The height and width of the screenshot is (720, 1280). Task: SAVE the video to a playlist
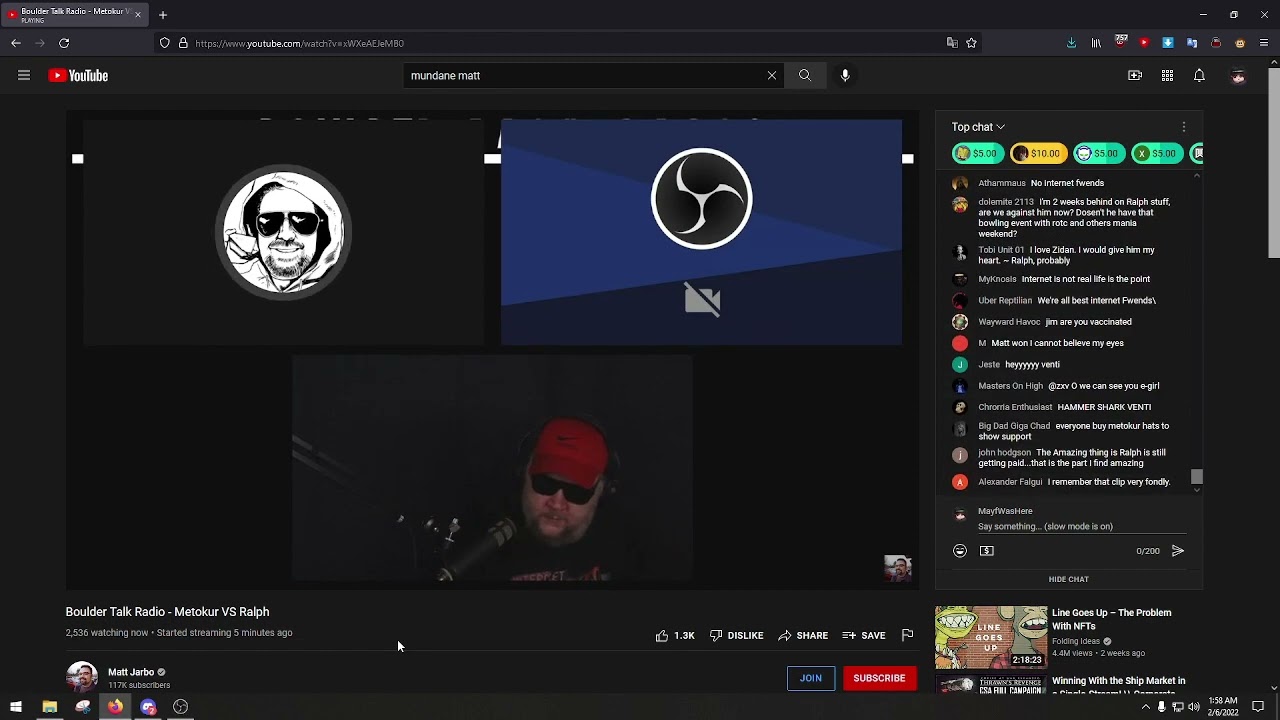click(864, 635)
